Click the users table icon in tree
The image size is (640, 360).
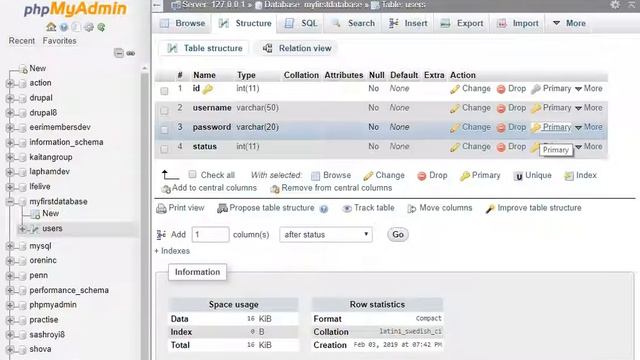35,229
